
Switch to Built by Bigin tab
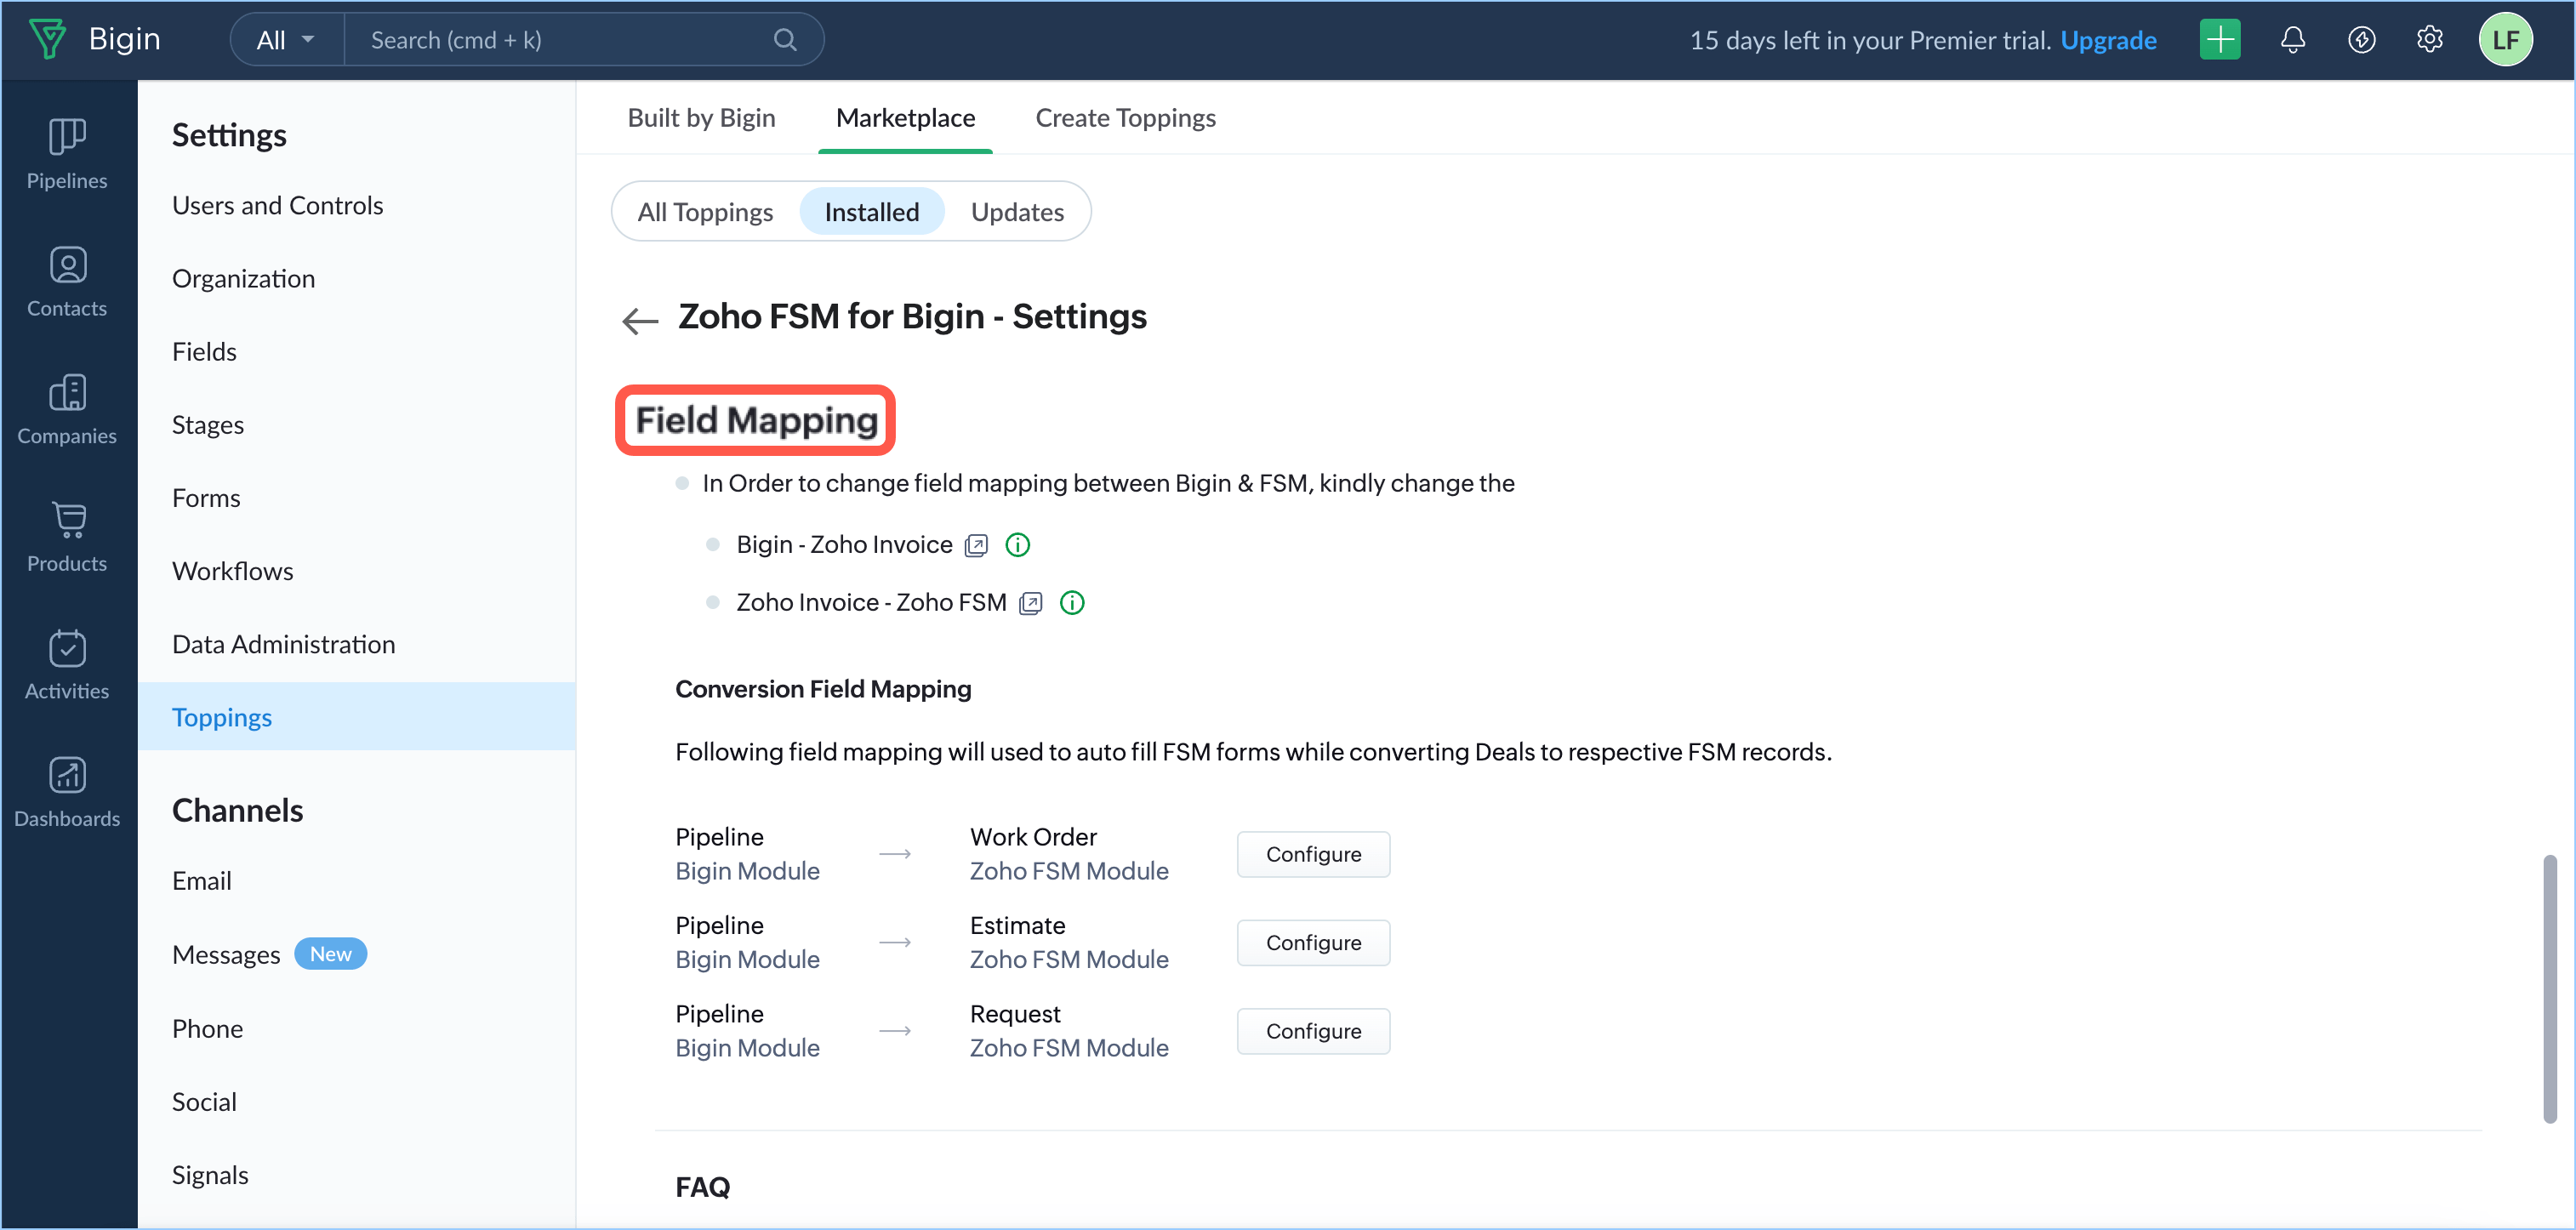pos(701,118)
